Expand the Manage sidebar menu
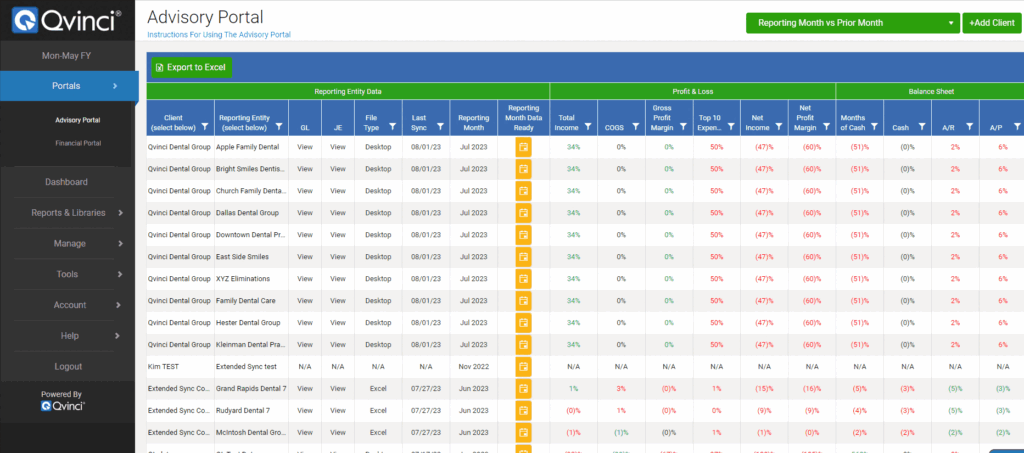 [68, 243]
